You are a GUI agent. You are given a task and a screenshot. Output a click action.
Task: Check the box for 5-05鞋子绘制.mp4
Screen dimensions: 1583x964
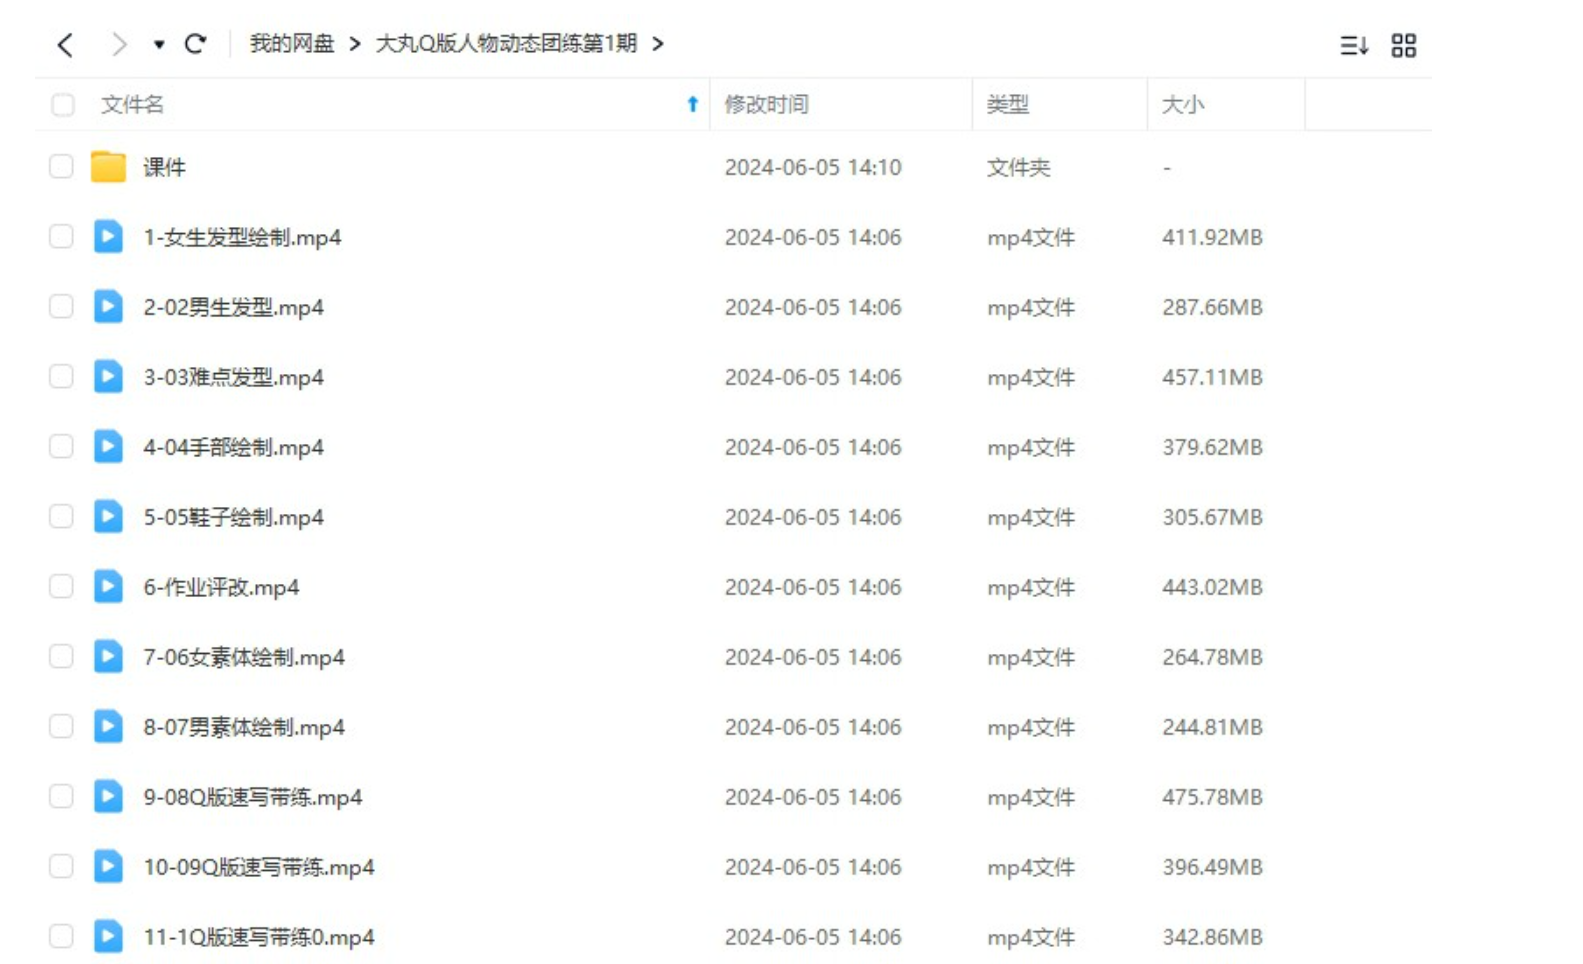62,516
